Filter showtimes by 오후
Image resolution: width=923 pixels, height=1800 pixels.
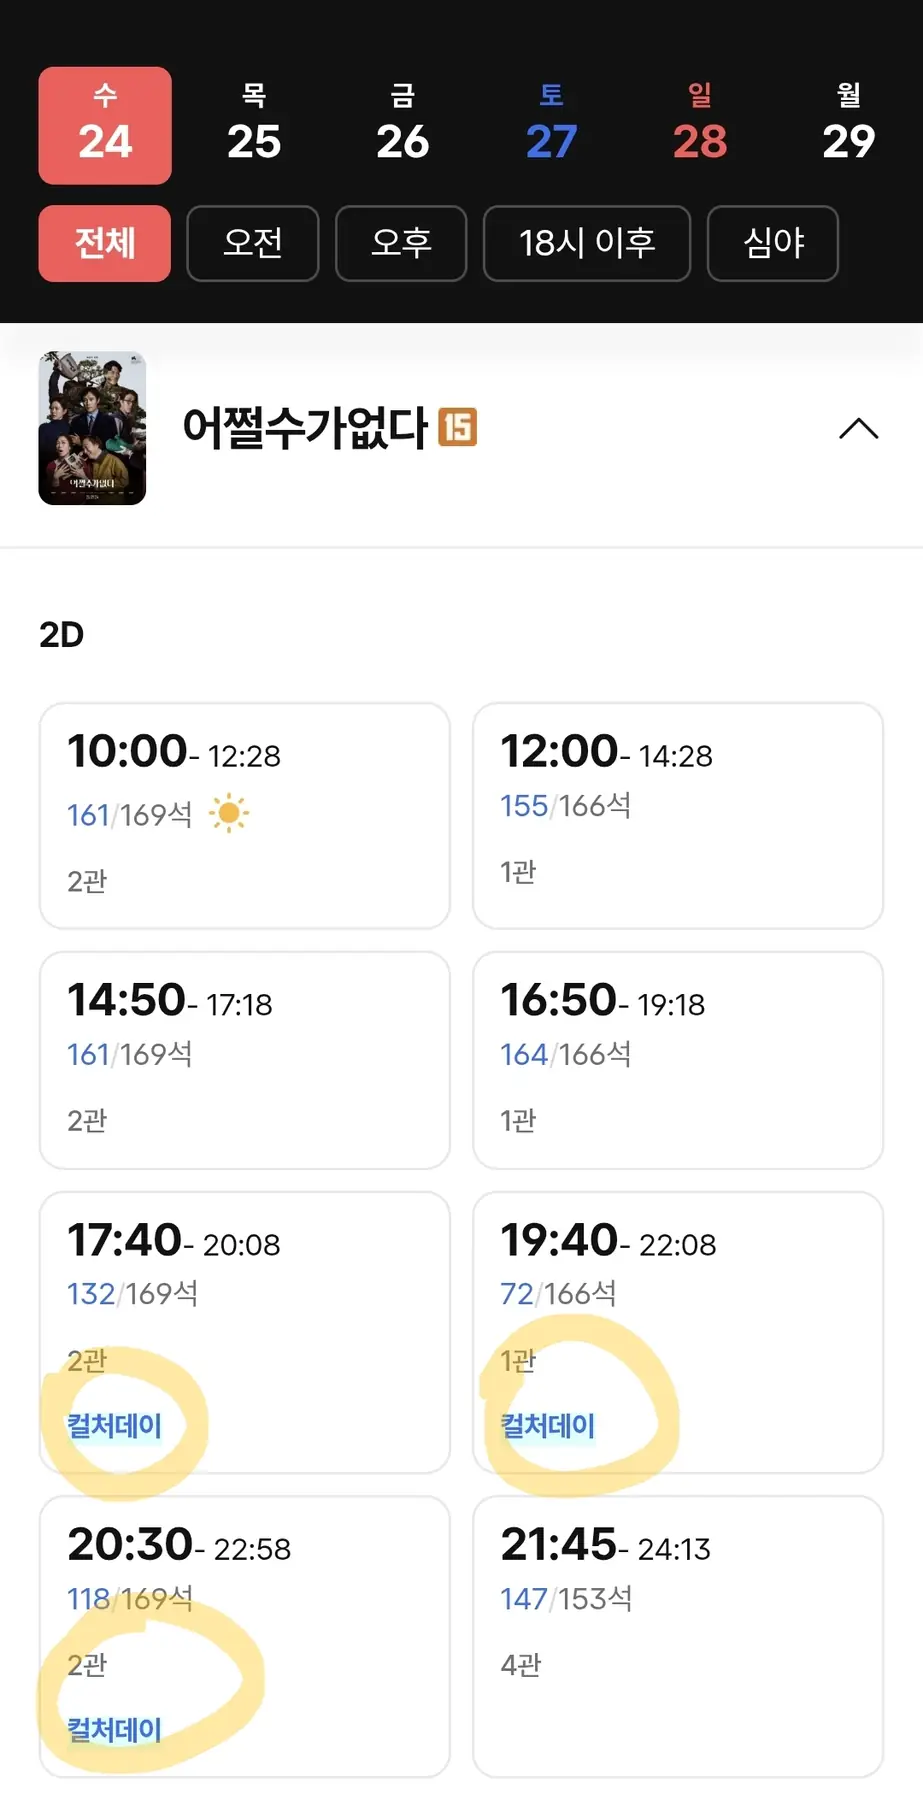tap(401, 243)
